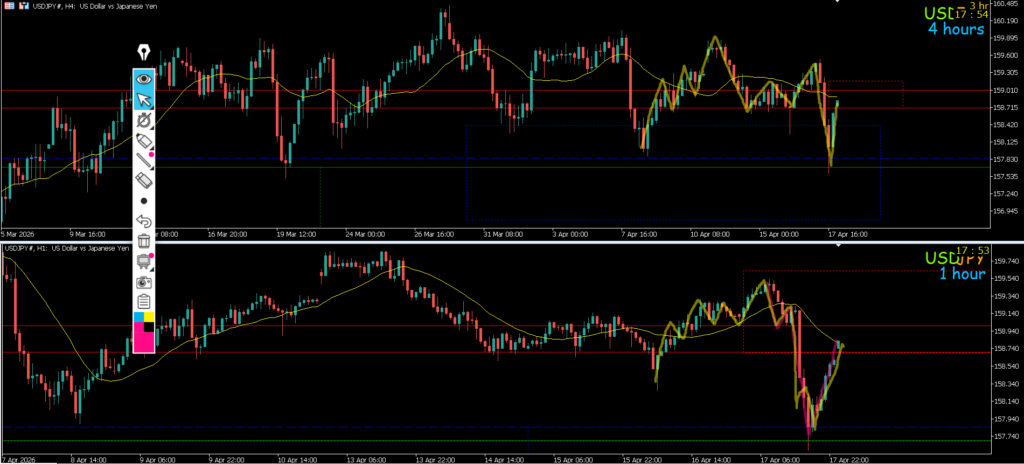
Task: Select the highlighter marker tool
Action: click(144, 141)
